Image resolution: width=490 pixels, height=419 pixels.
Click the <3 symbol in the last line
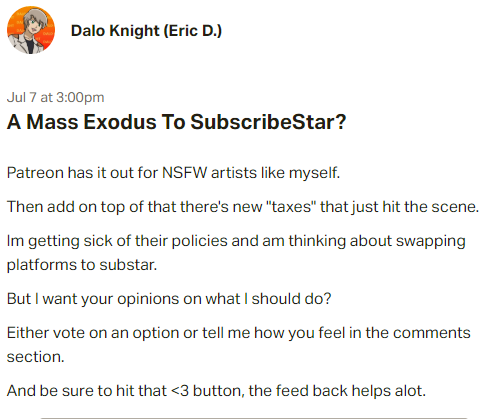pyautogui.click(x=180, y=391)
